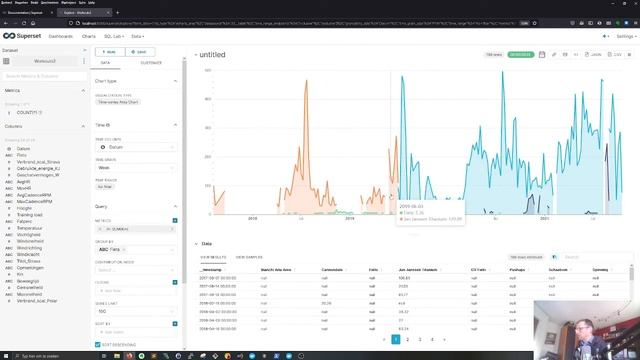Click the calendar icon in chart header
This screenshot has width=640, height=360.
[x=542, y=54]
